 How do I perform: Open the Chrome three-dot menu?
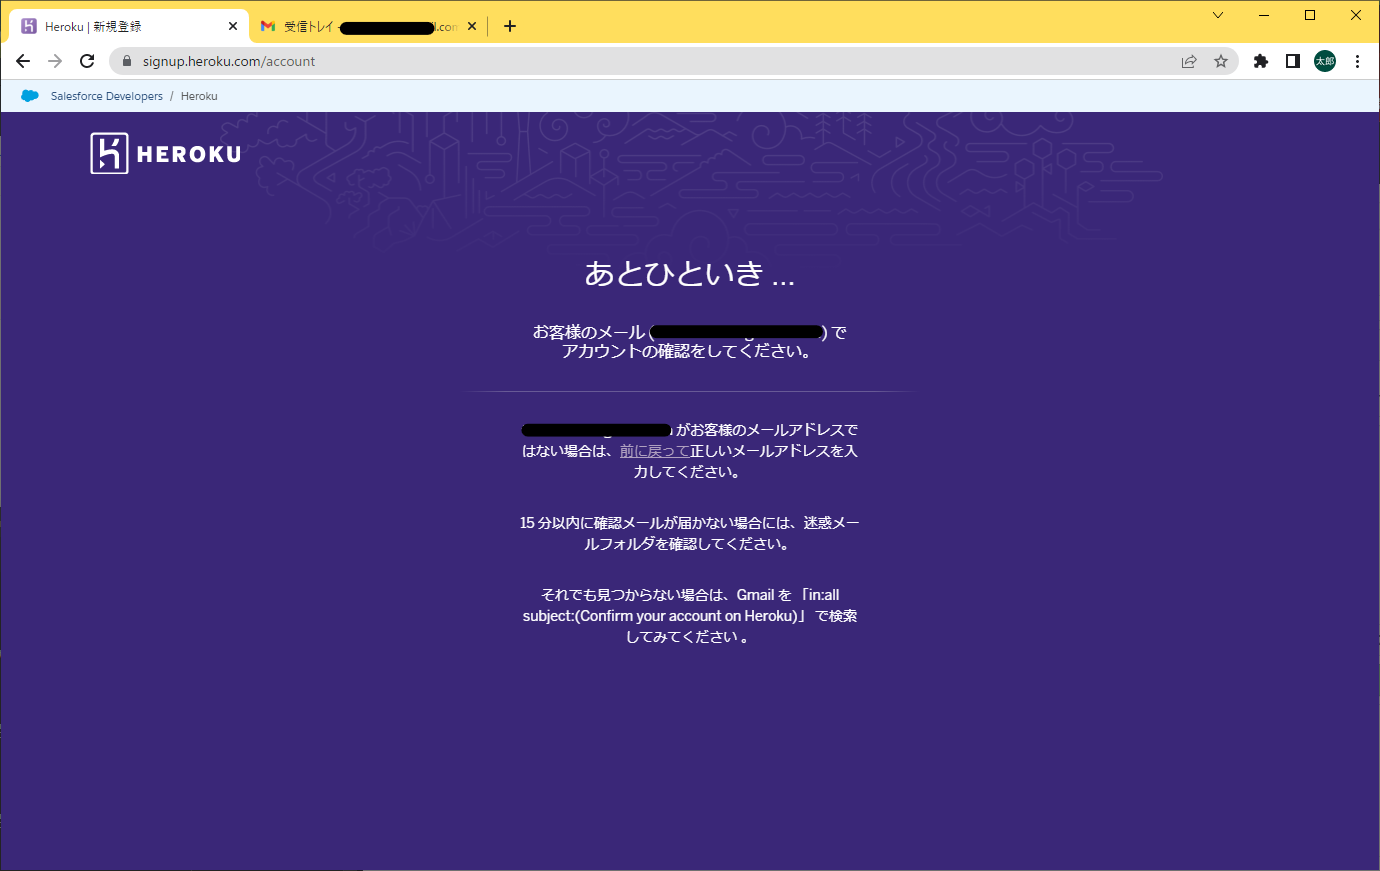pyautogui.click(x=1357, y=61)
